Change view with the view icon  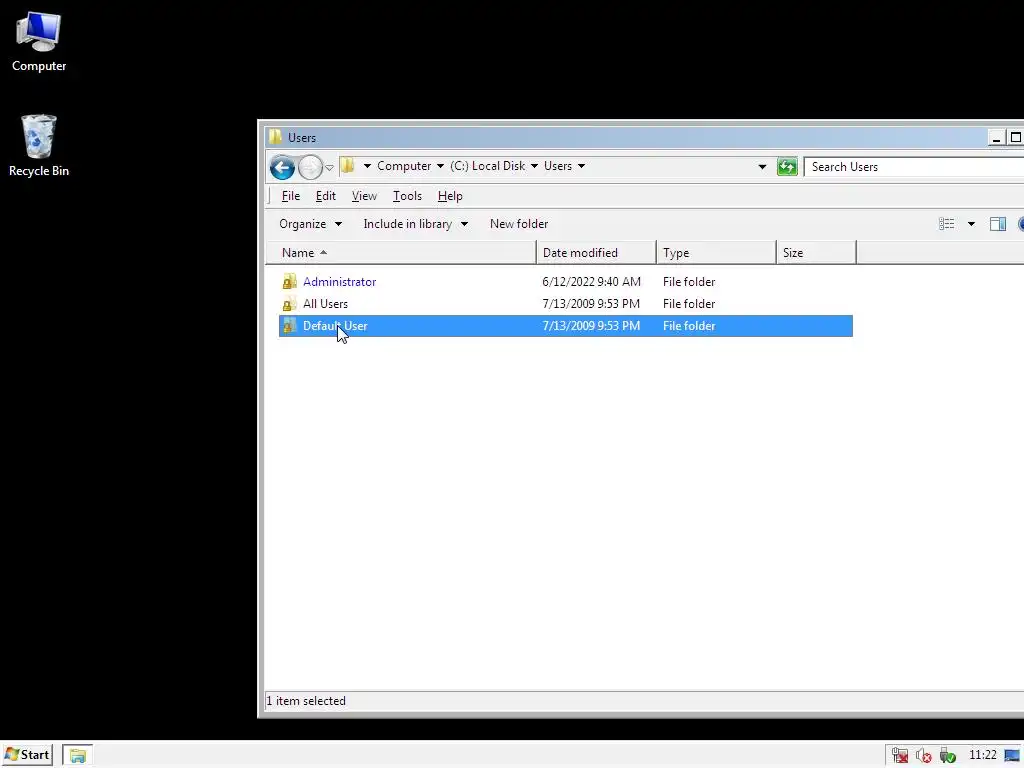946,224
